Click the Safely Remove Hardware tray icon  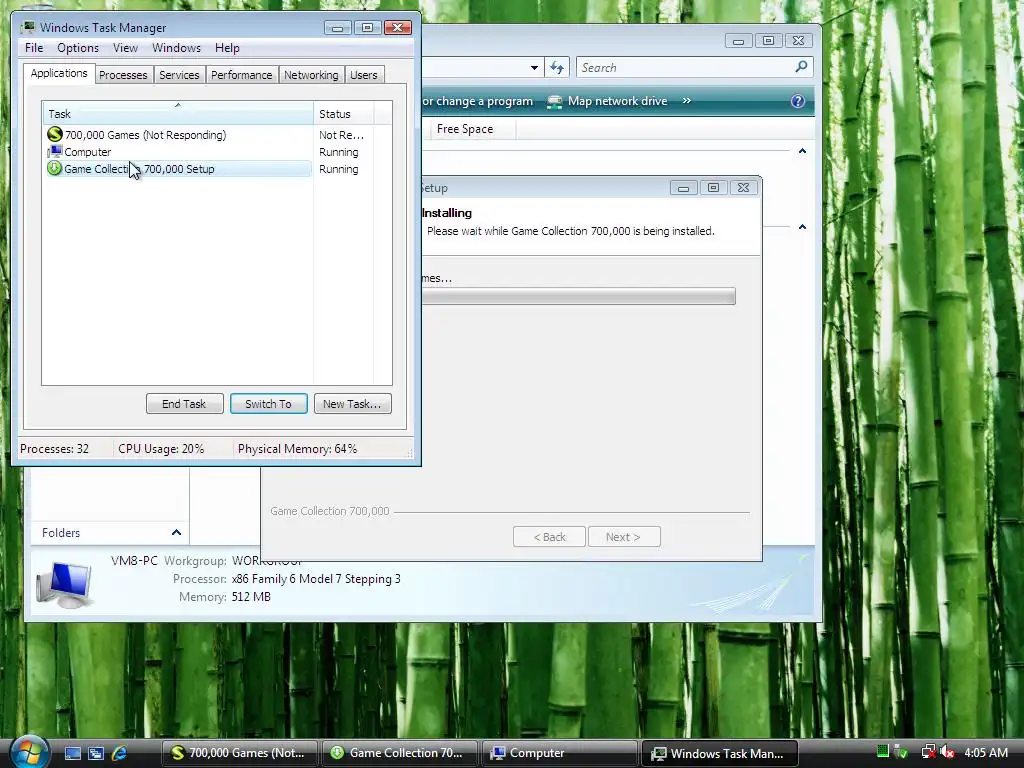tap(901, 752)
